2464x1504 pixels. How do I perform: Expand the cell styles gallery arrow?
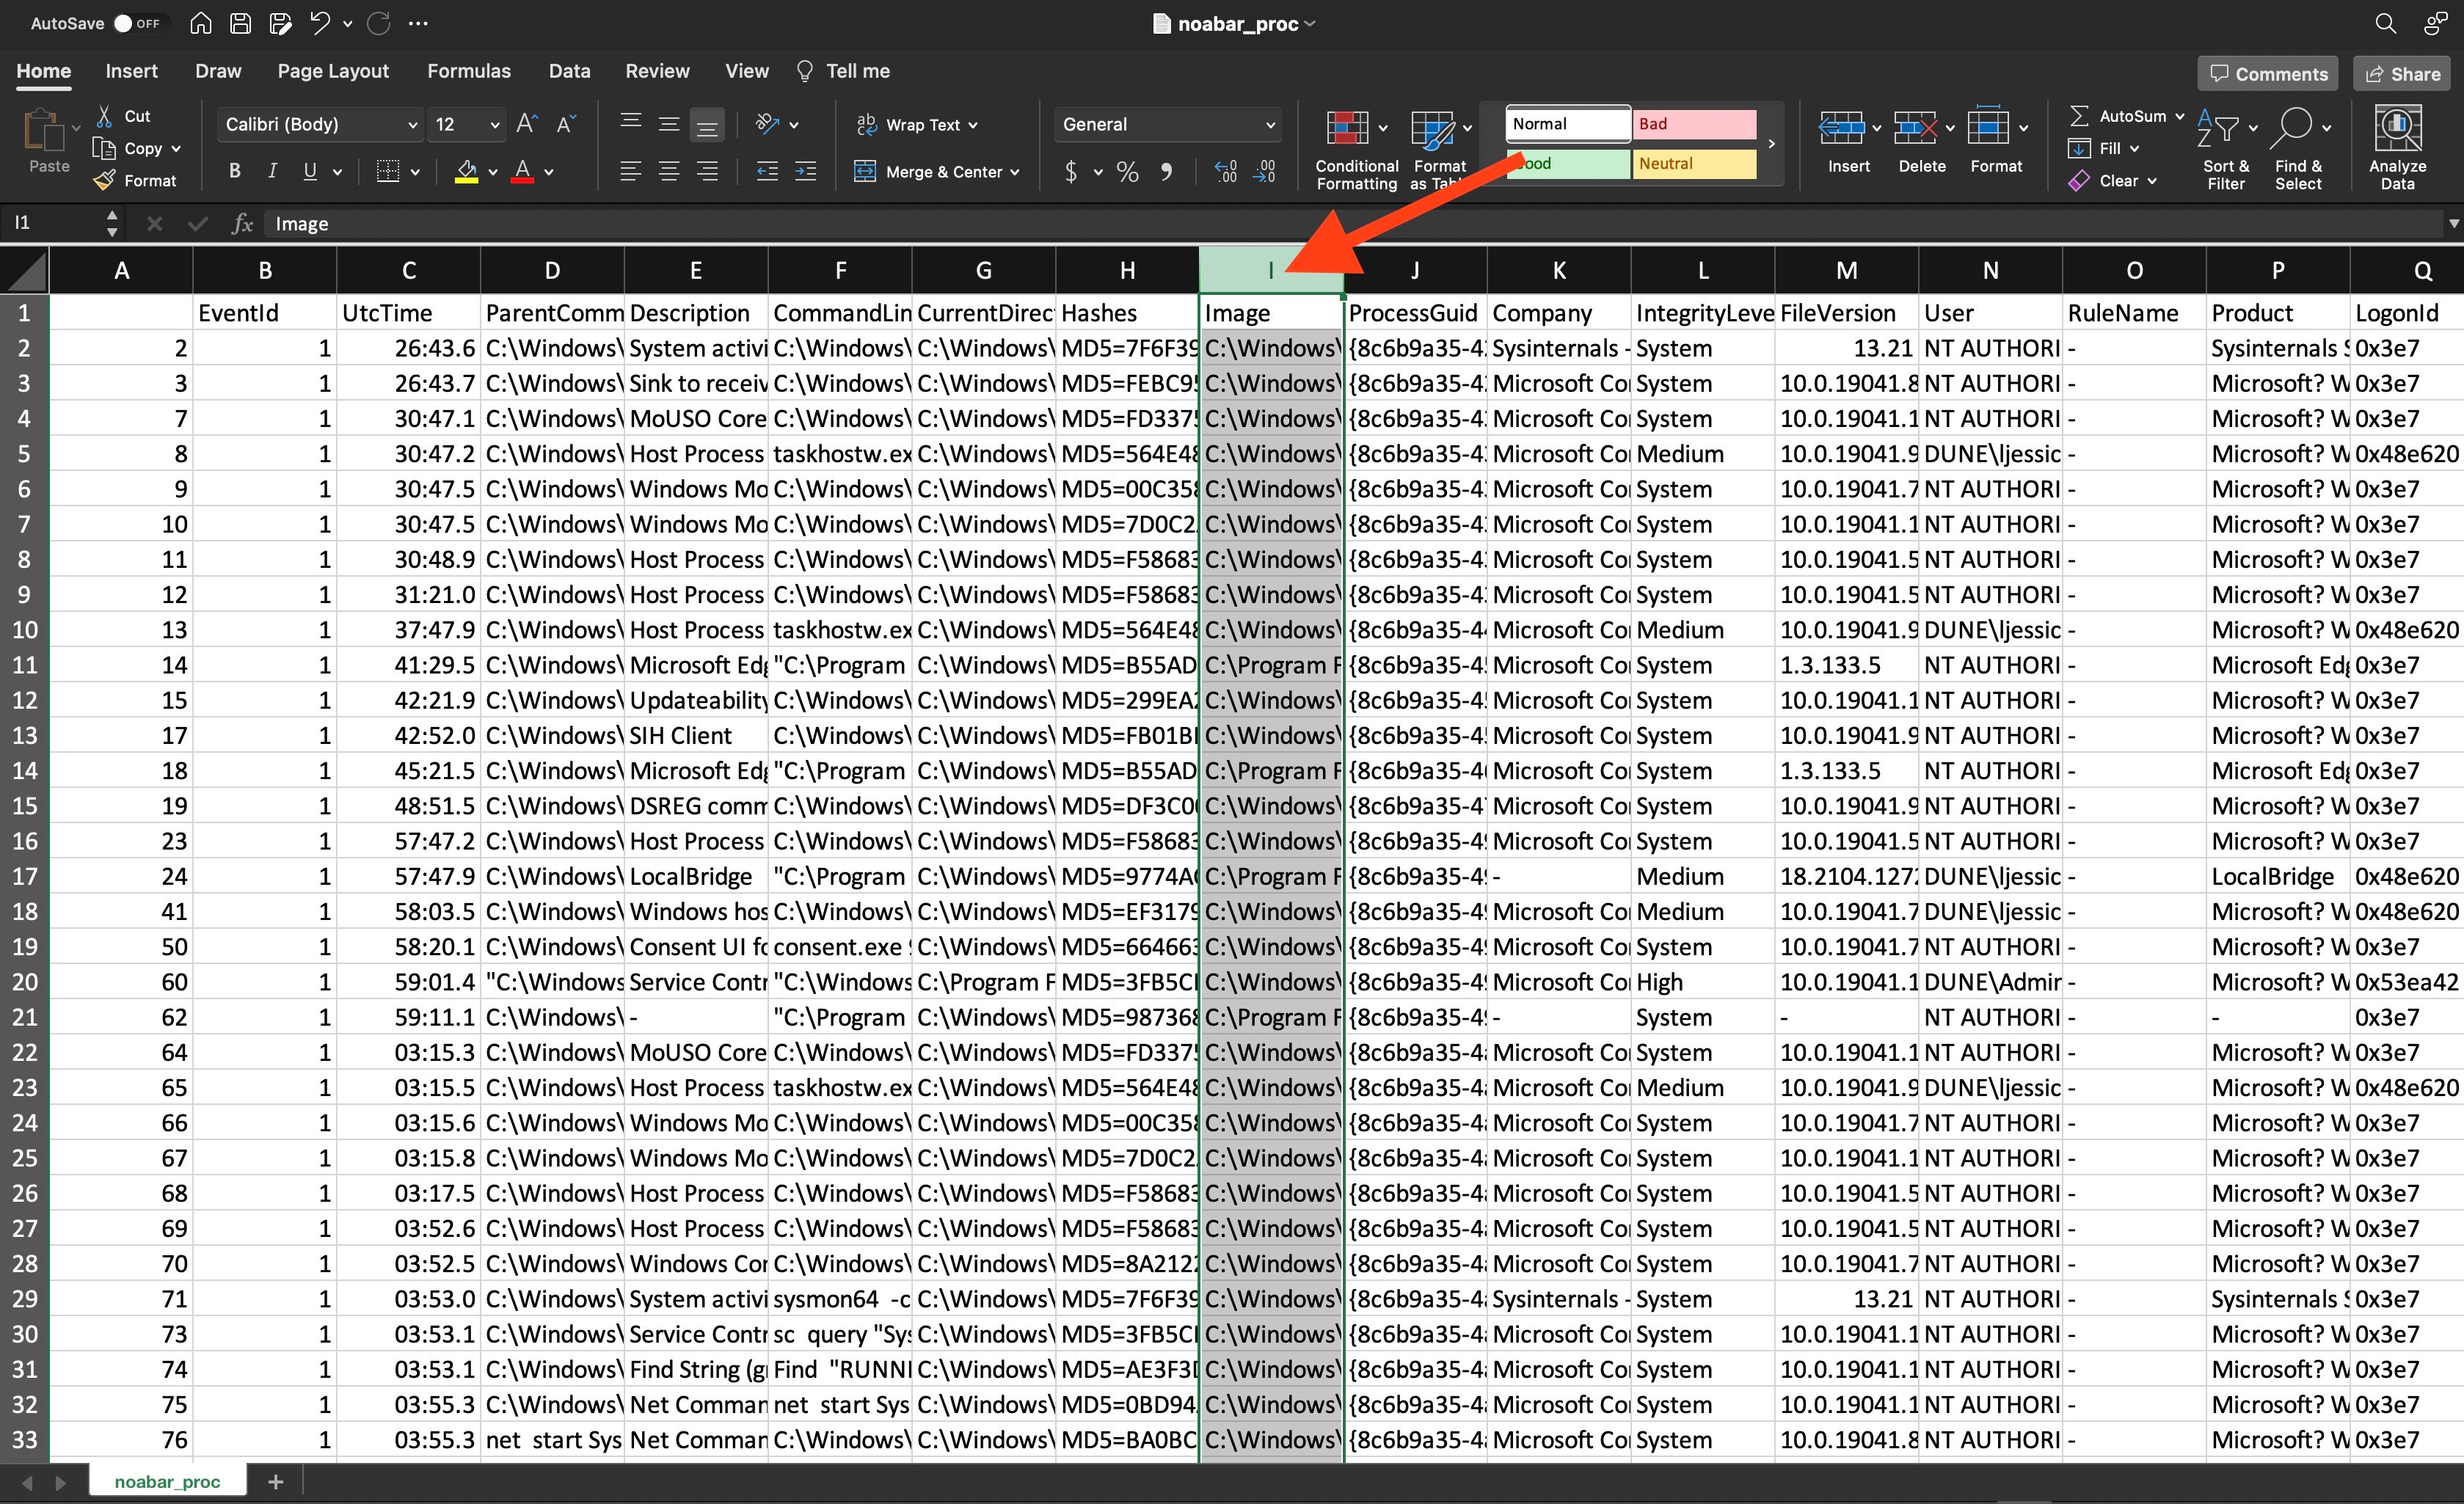[1771, 144]
